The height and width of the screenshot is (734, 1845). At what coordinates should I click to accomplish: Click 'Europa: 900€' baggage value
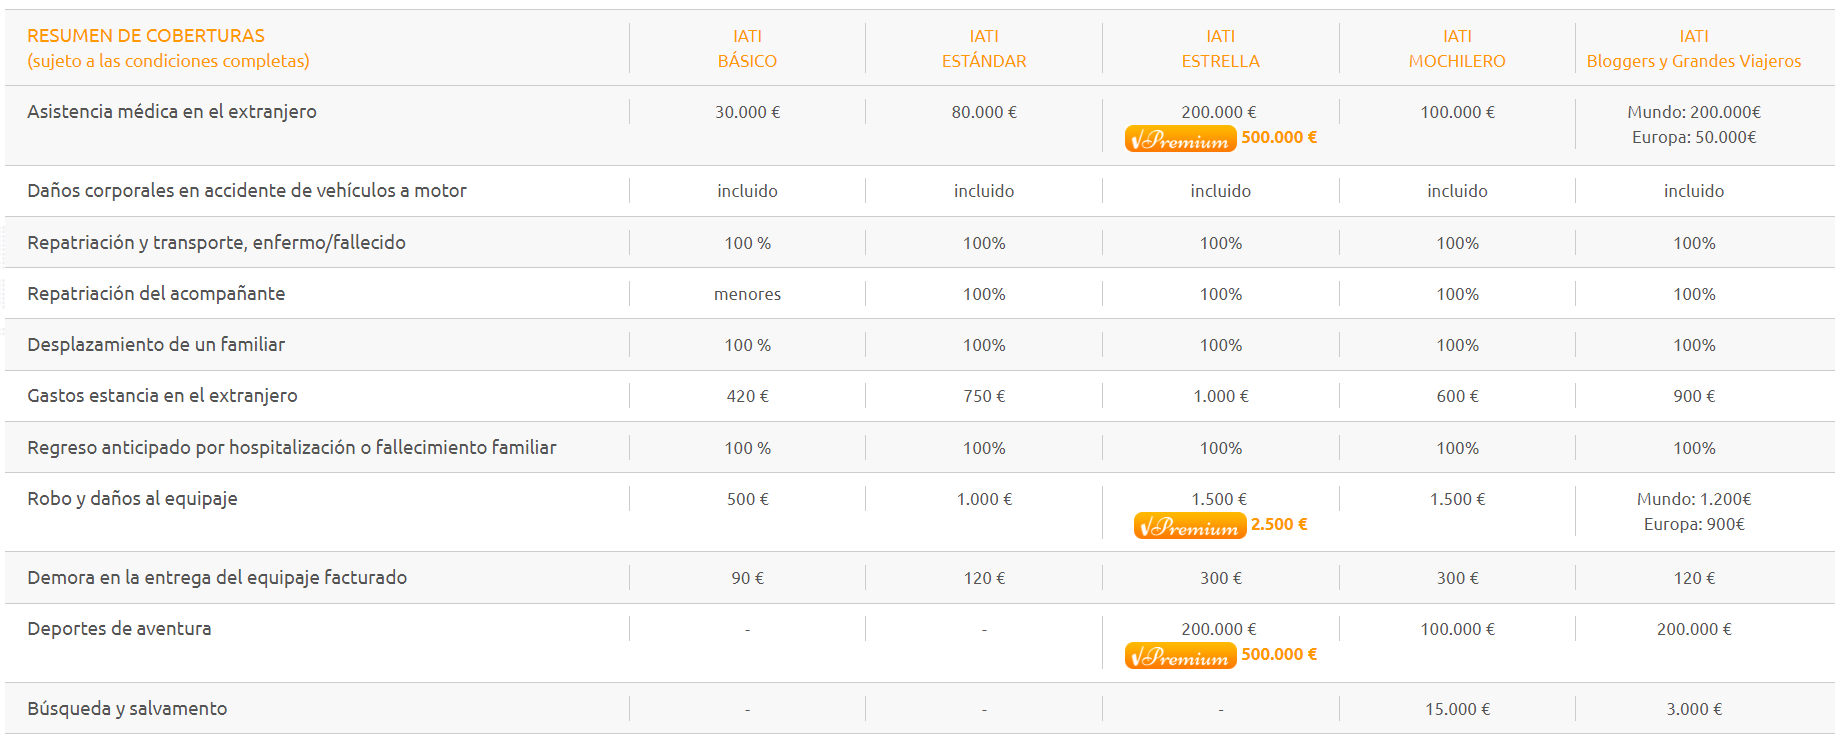coord(1694,525)
